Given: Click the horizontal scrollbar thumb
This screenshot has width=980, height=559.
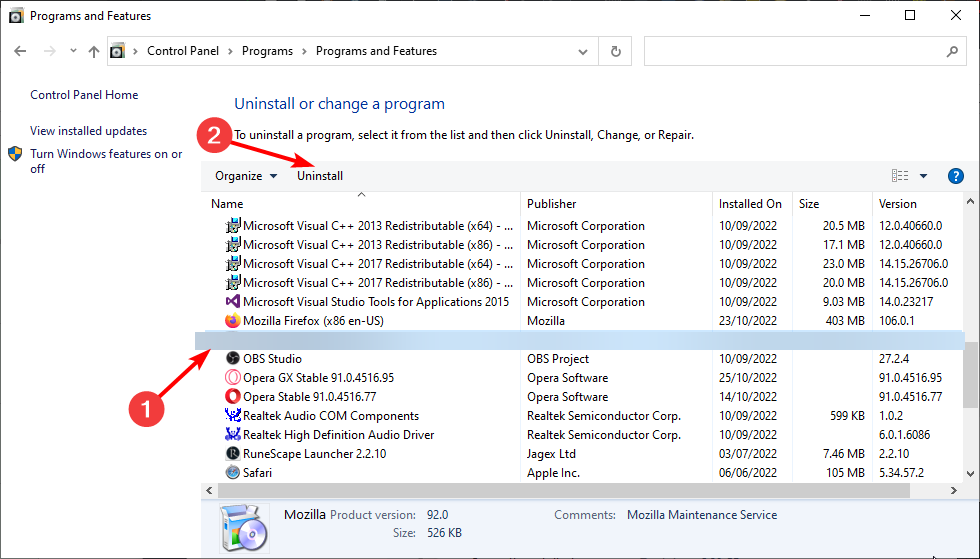Looking at the screenshot, I should (564, 490).
